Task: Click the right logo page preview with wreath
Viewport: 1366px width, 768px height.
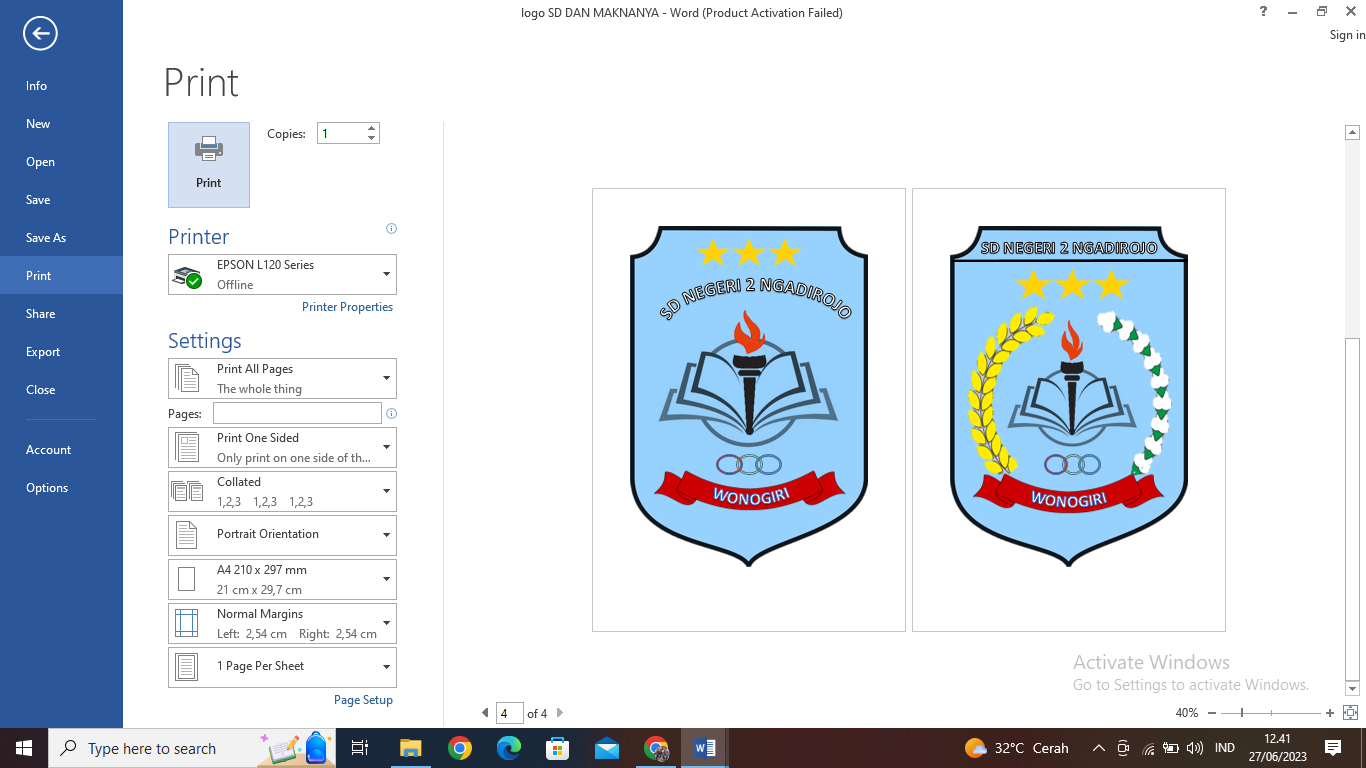Action: [x=1069, y=410]
